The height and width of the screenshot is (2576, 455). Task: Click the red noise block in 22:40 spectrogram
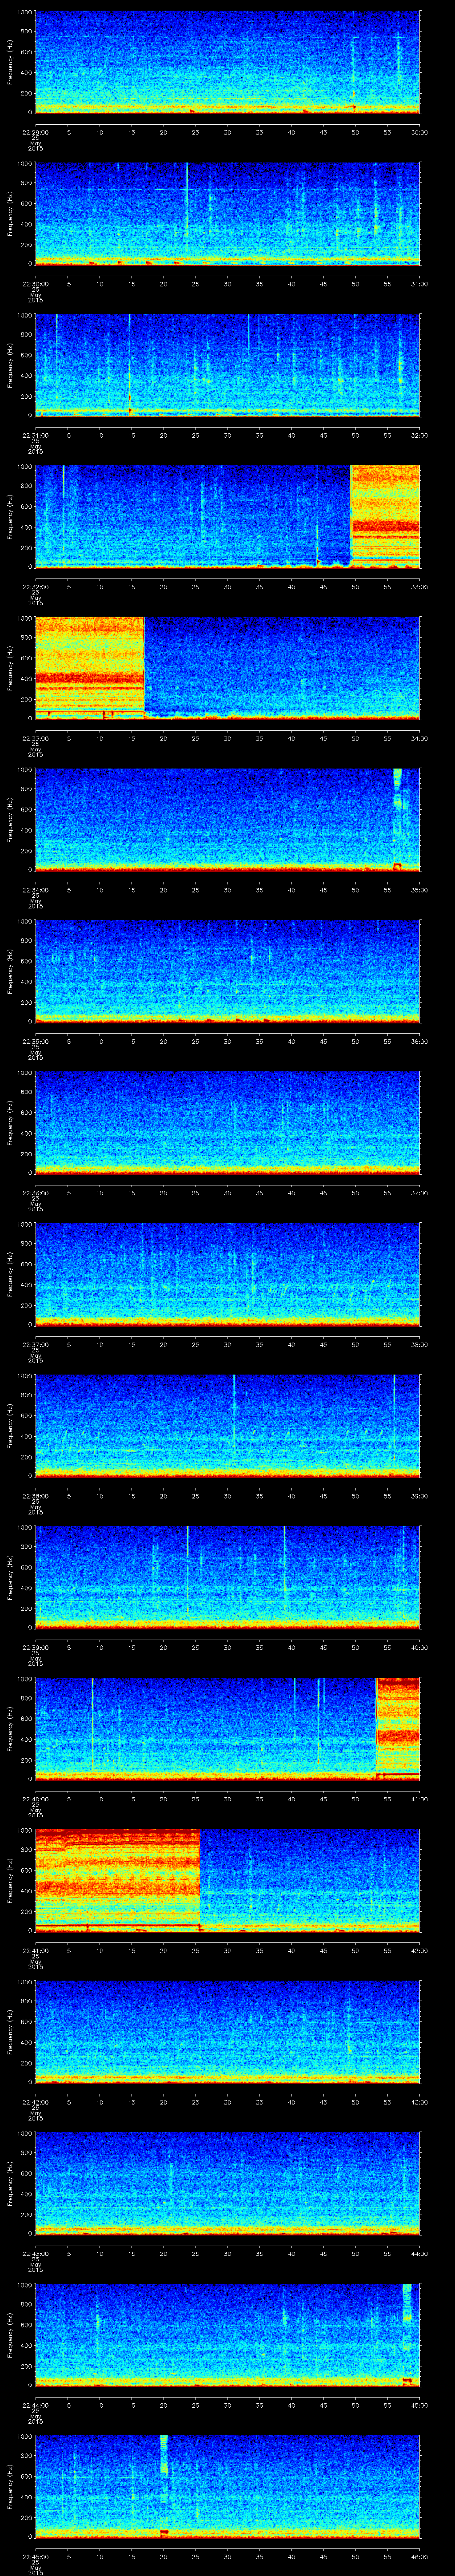[x=398, y=1729]
